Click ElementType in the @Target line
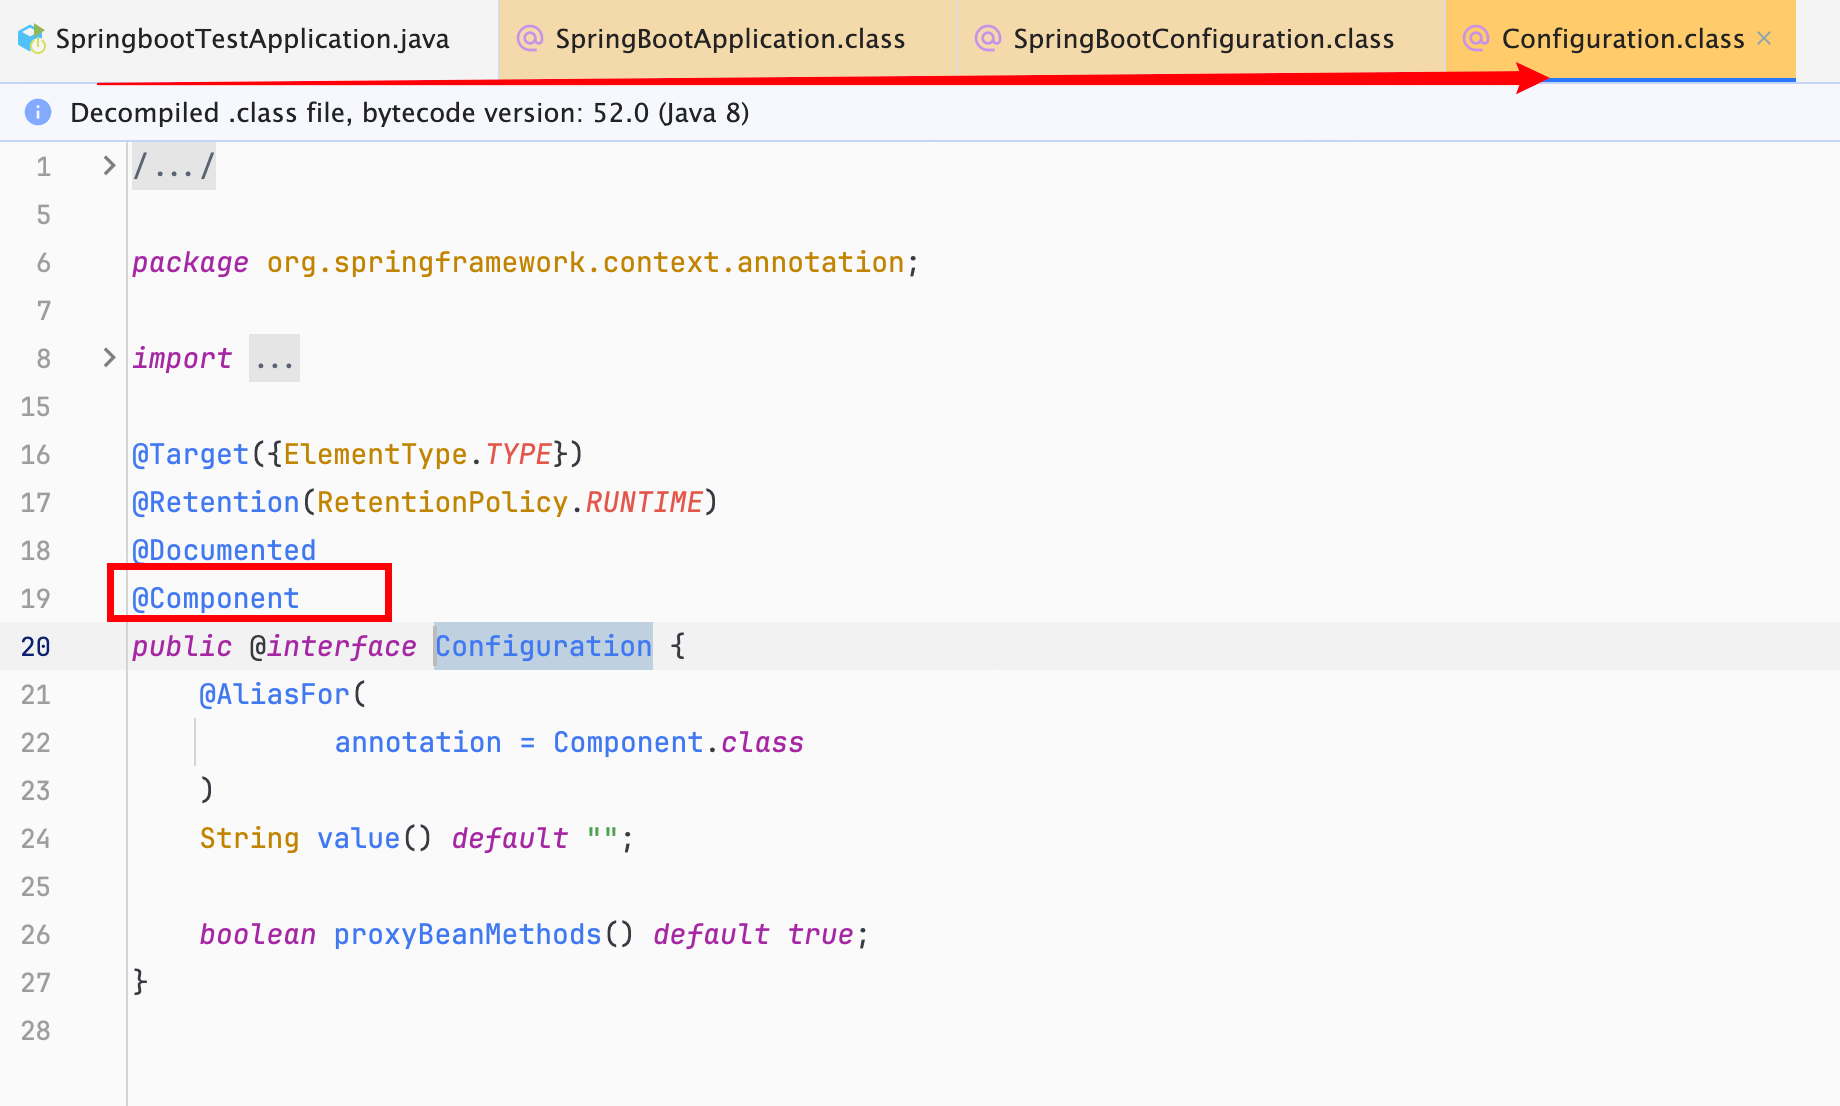The height and width of the screenshot is (1106, 1840). pyautogui.click(x=375, y=454)
